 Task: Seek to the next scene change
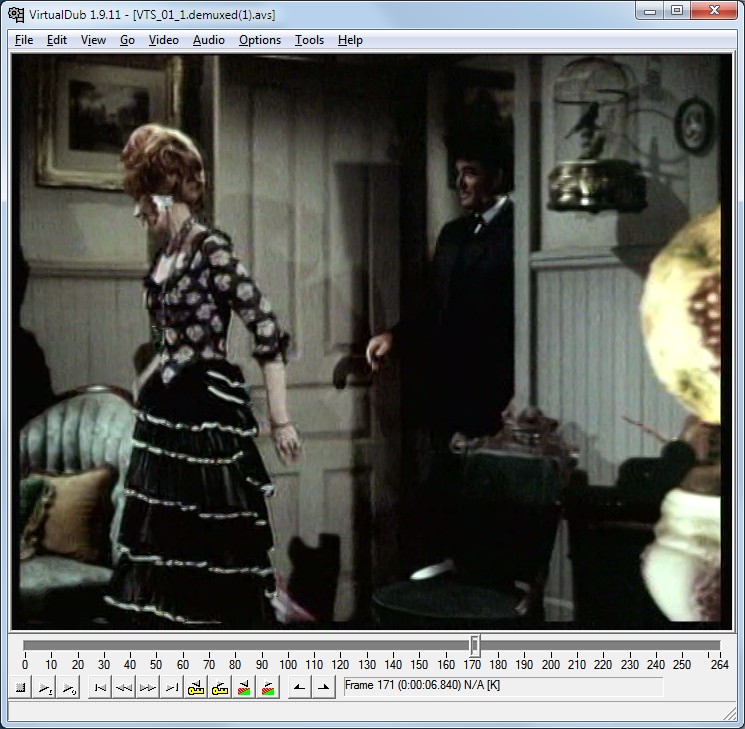[267, 687]
